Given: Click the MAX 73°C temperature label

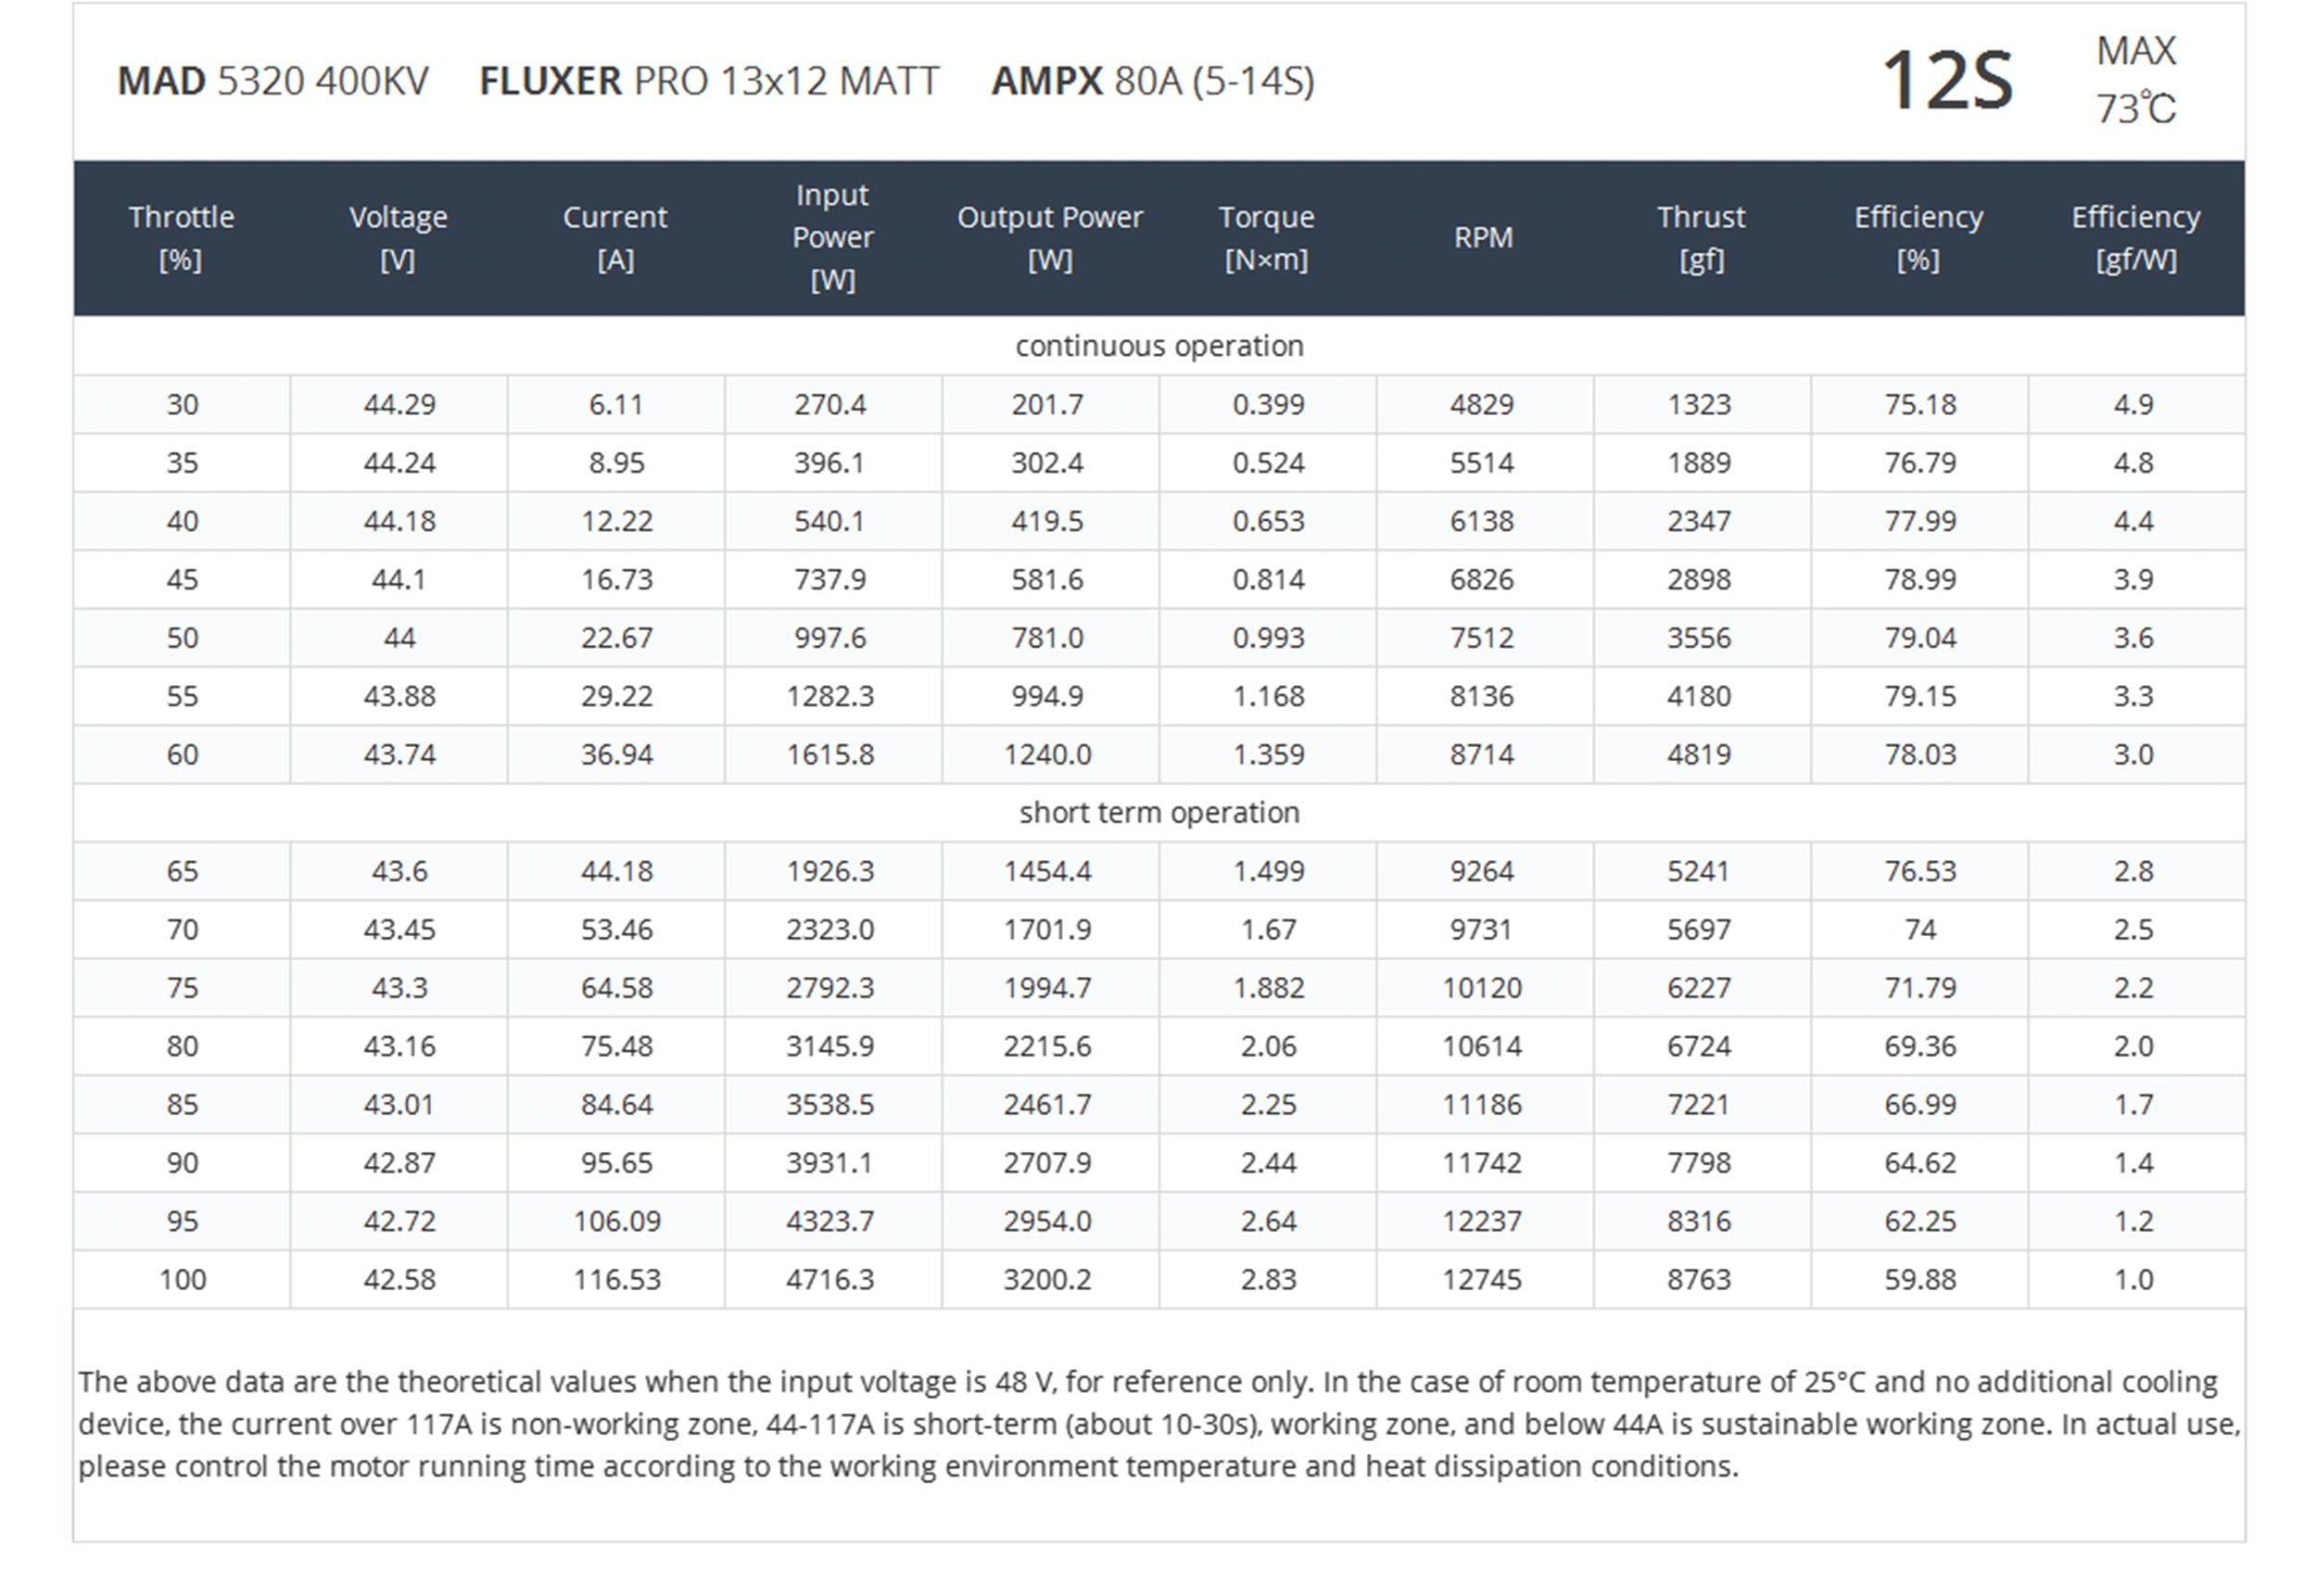Looking at the screenshot, I should pyautogui.click(x=2135, y=80).
